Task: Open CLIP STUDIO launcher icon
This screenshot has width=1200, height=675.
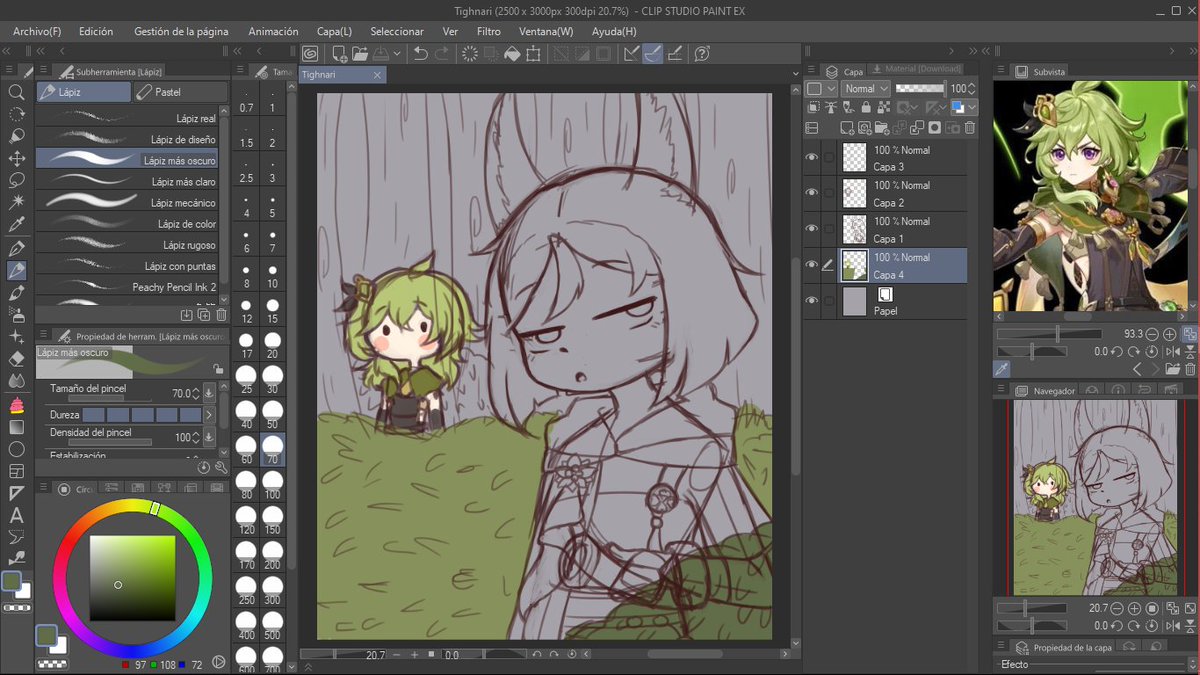Action: (x=310, y=53)
